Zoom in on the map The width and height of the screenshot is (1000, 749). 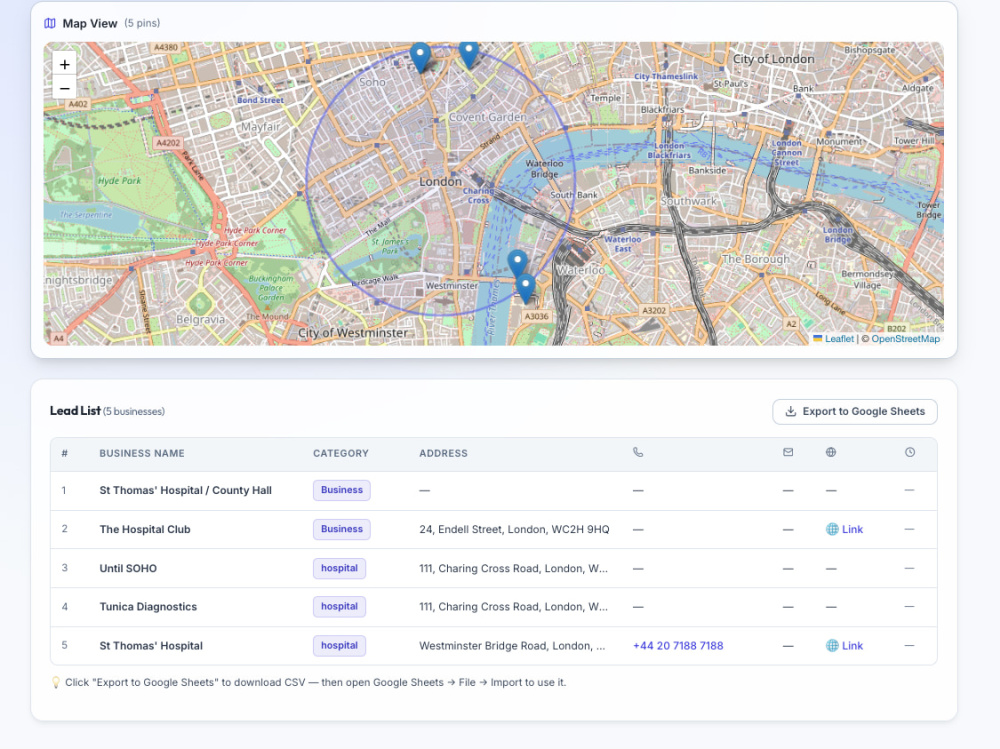(64, 64)
